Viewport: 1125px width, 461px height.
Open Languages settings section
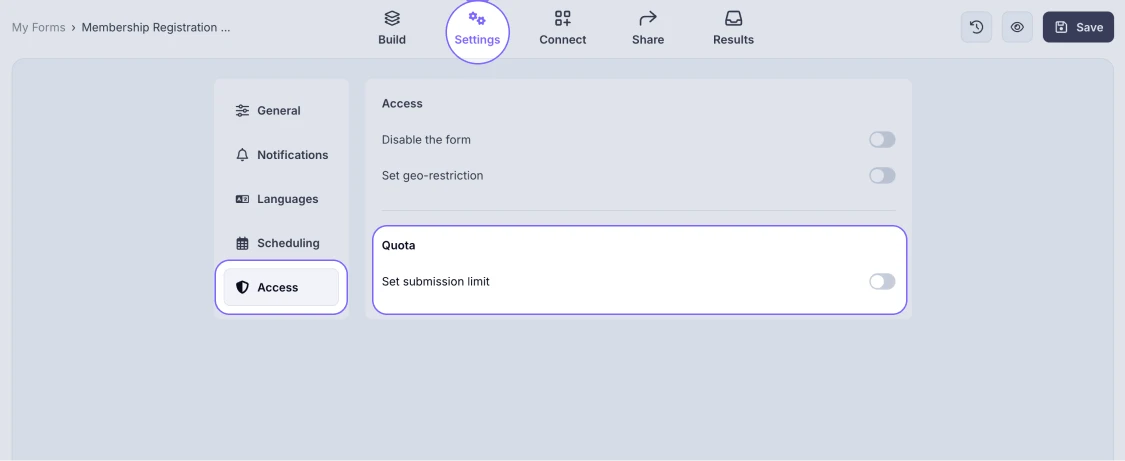(281, 199)
